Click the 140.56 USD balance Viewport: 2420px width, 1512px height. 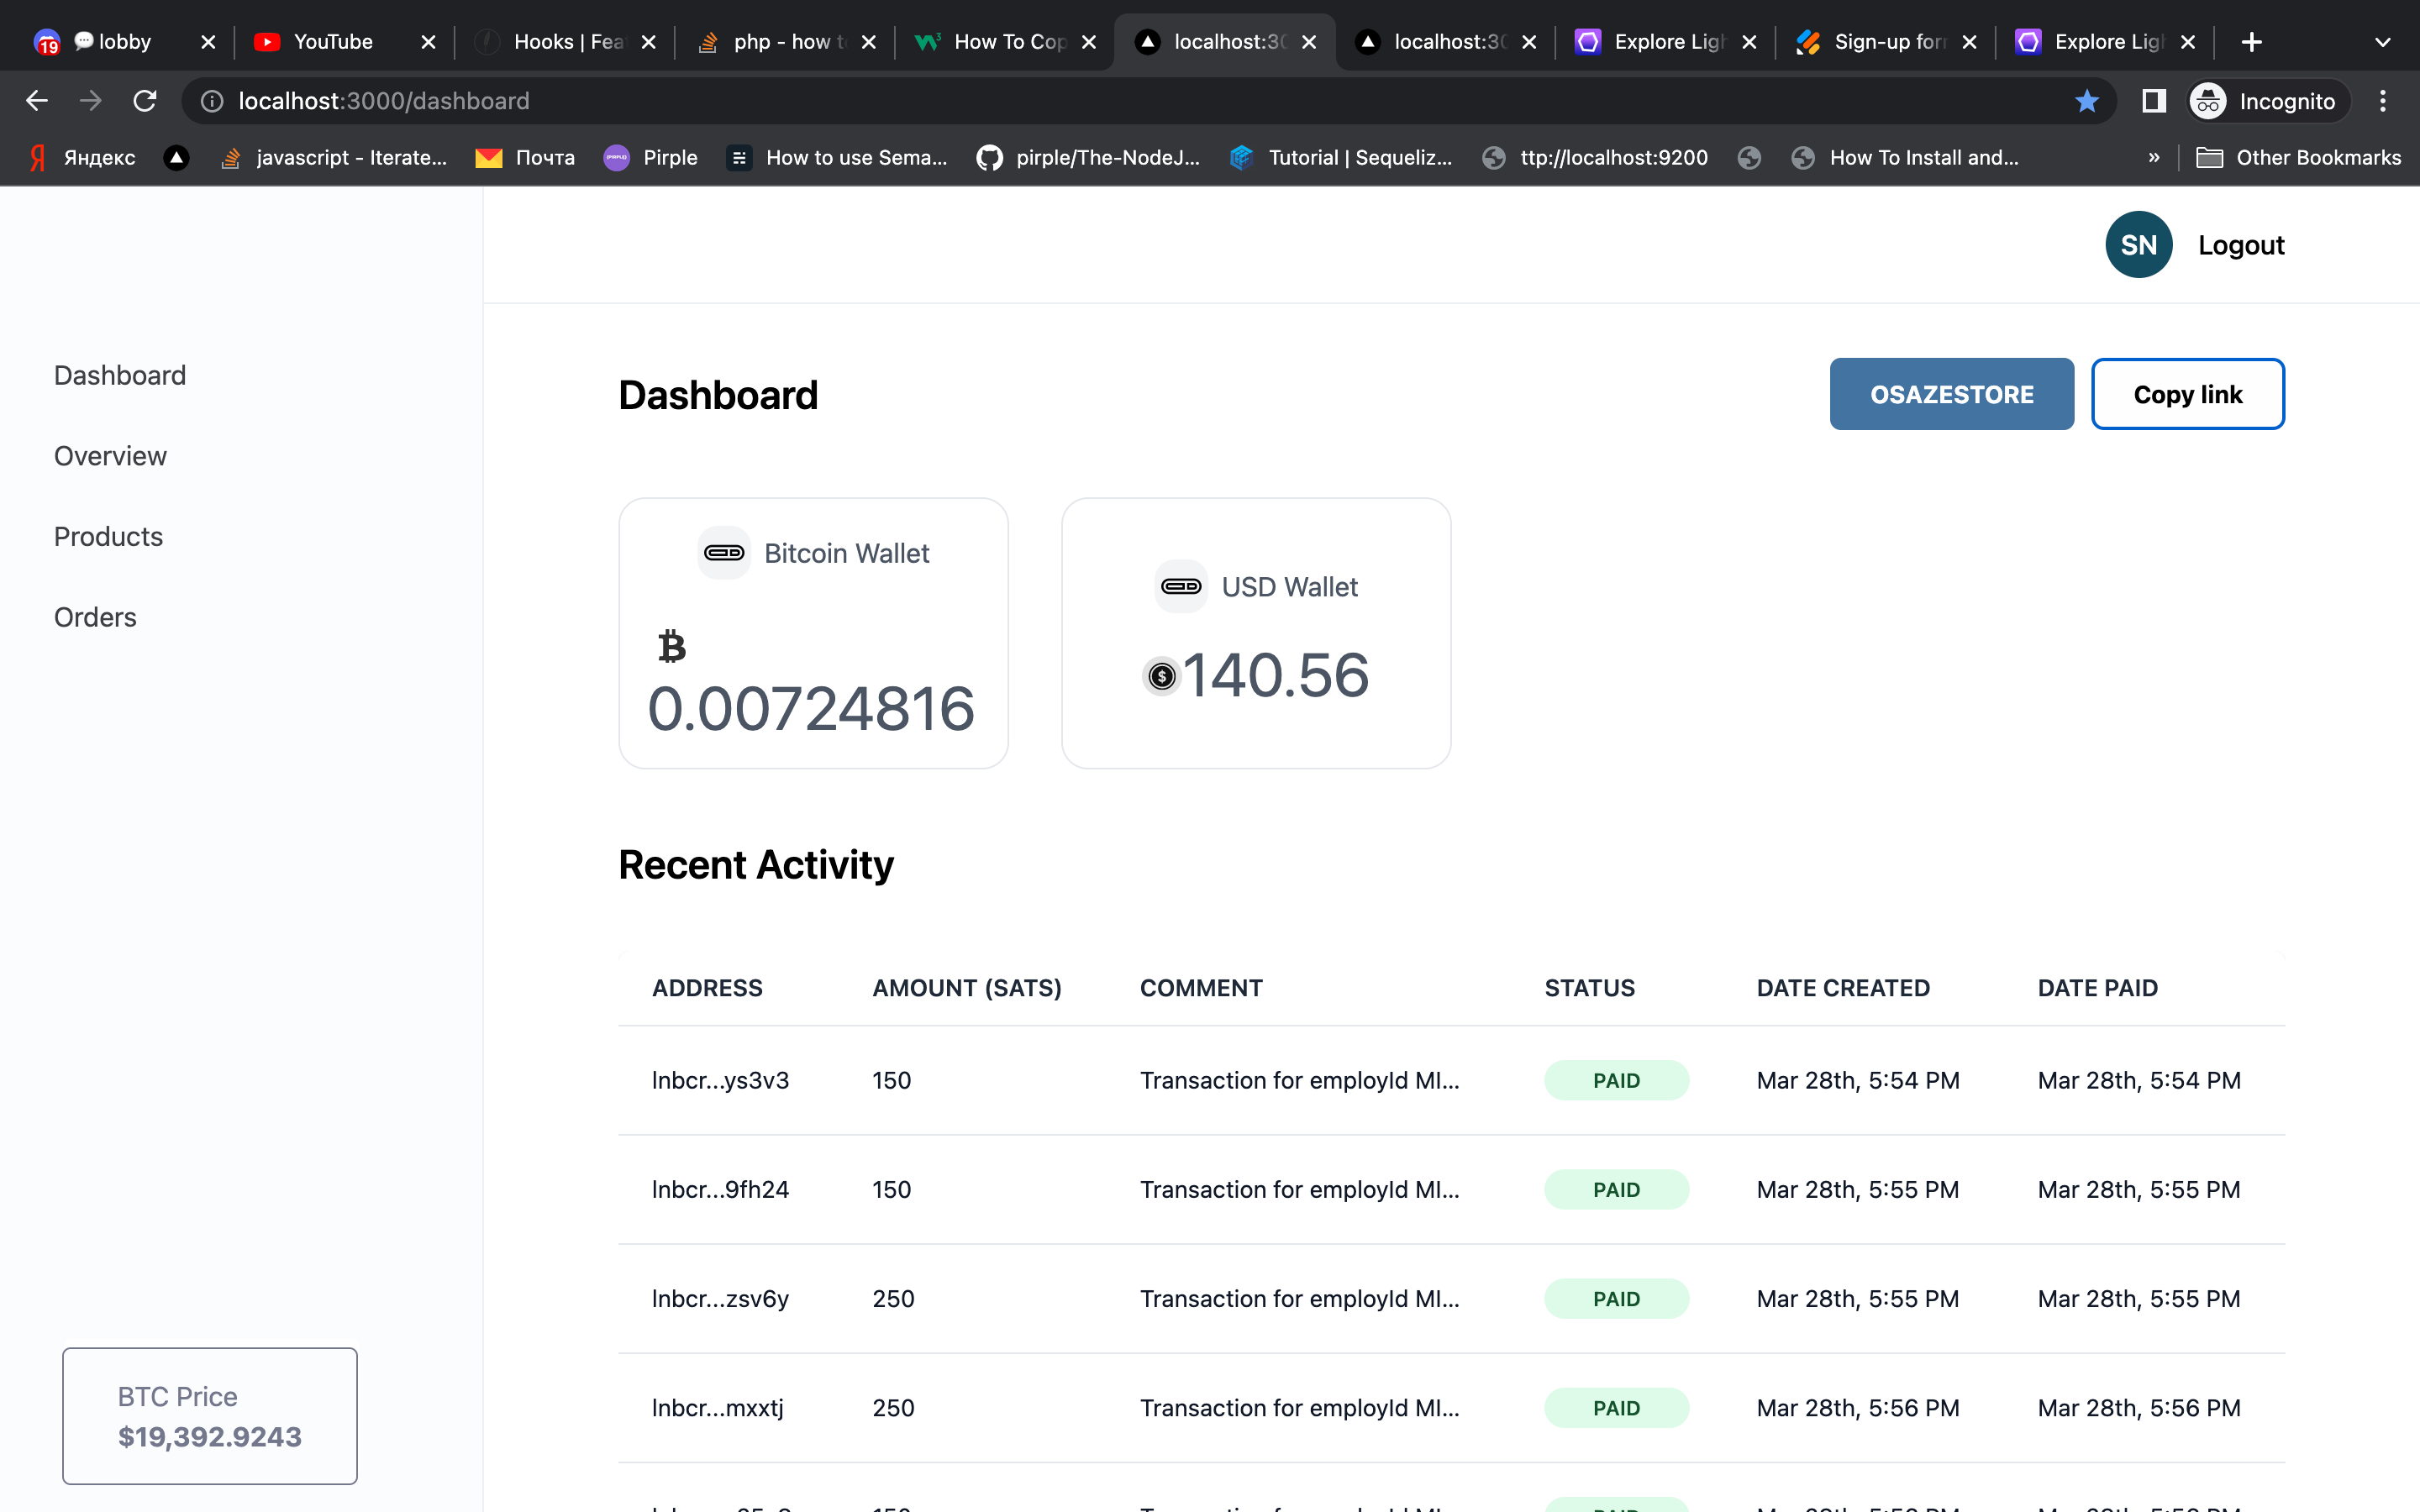(1276, 675)
